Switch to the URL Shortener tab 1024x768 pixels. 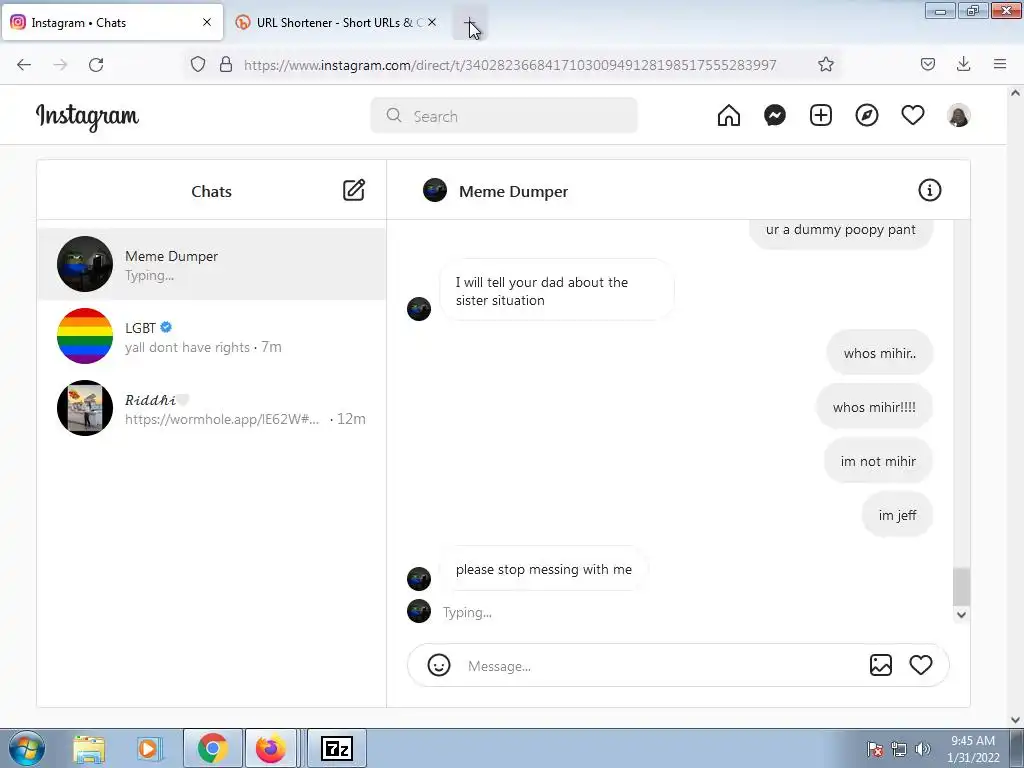tap(336, 22)
